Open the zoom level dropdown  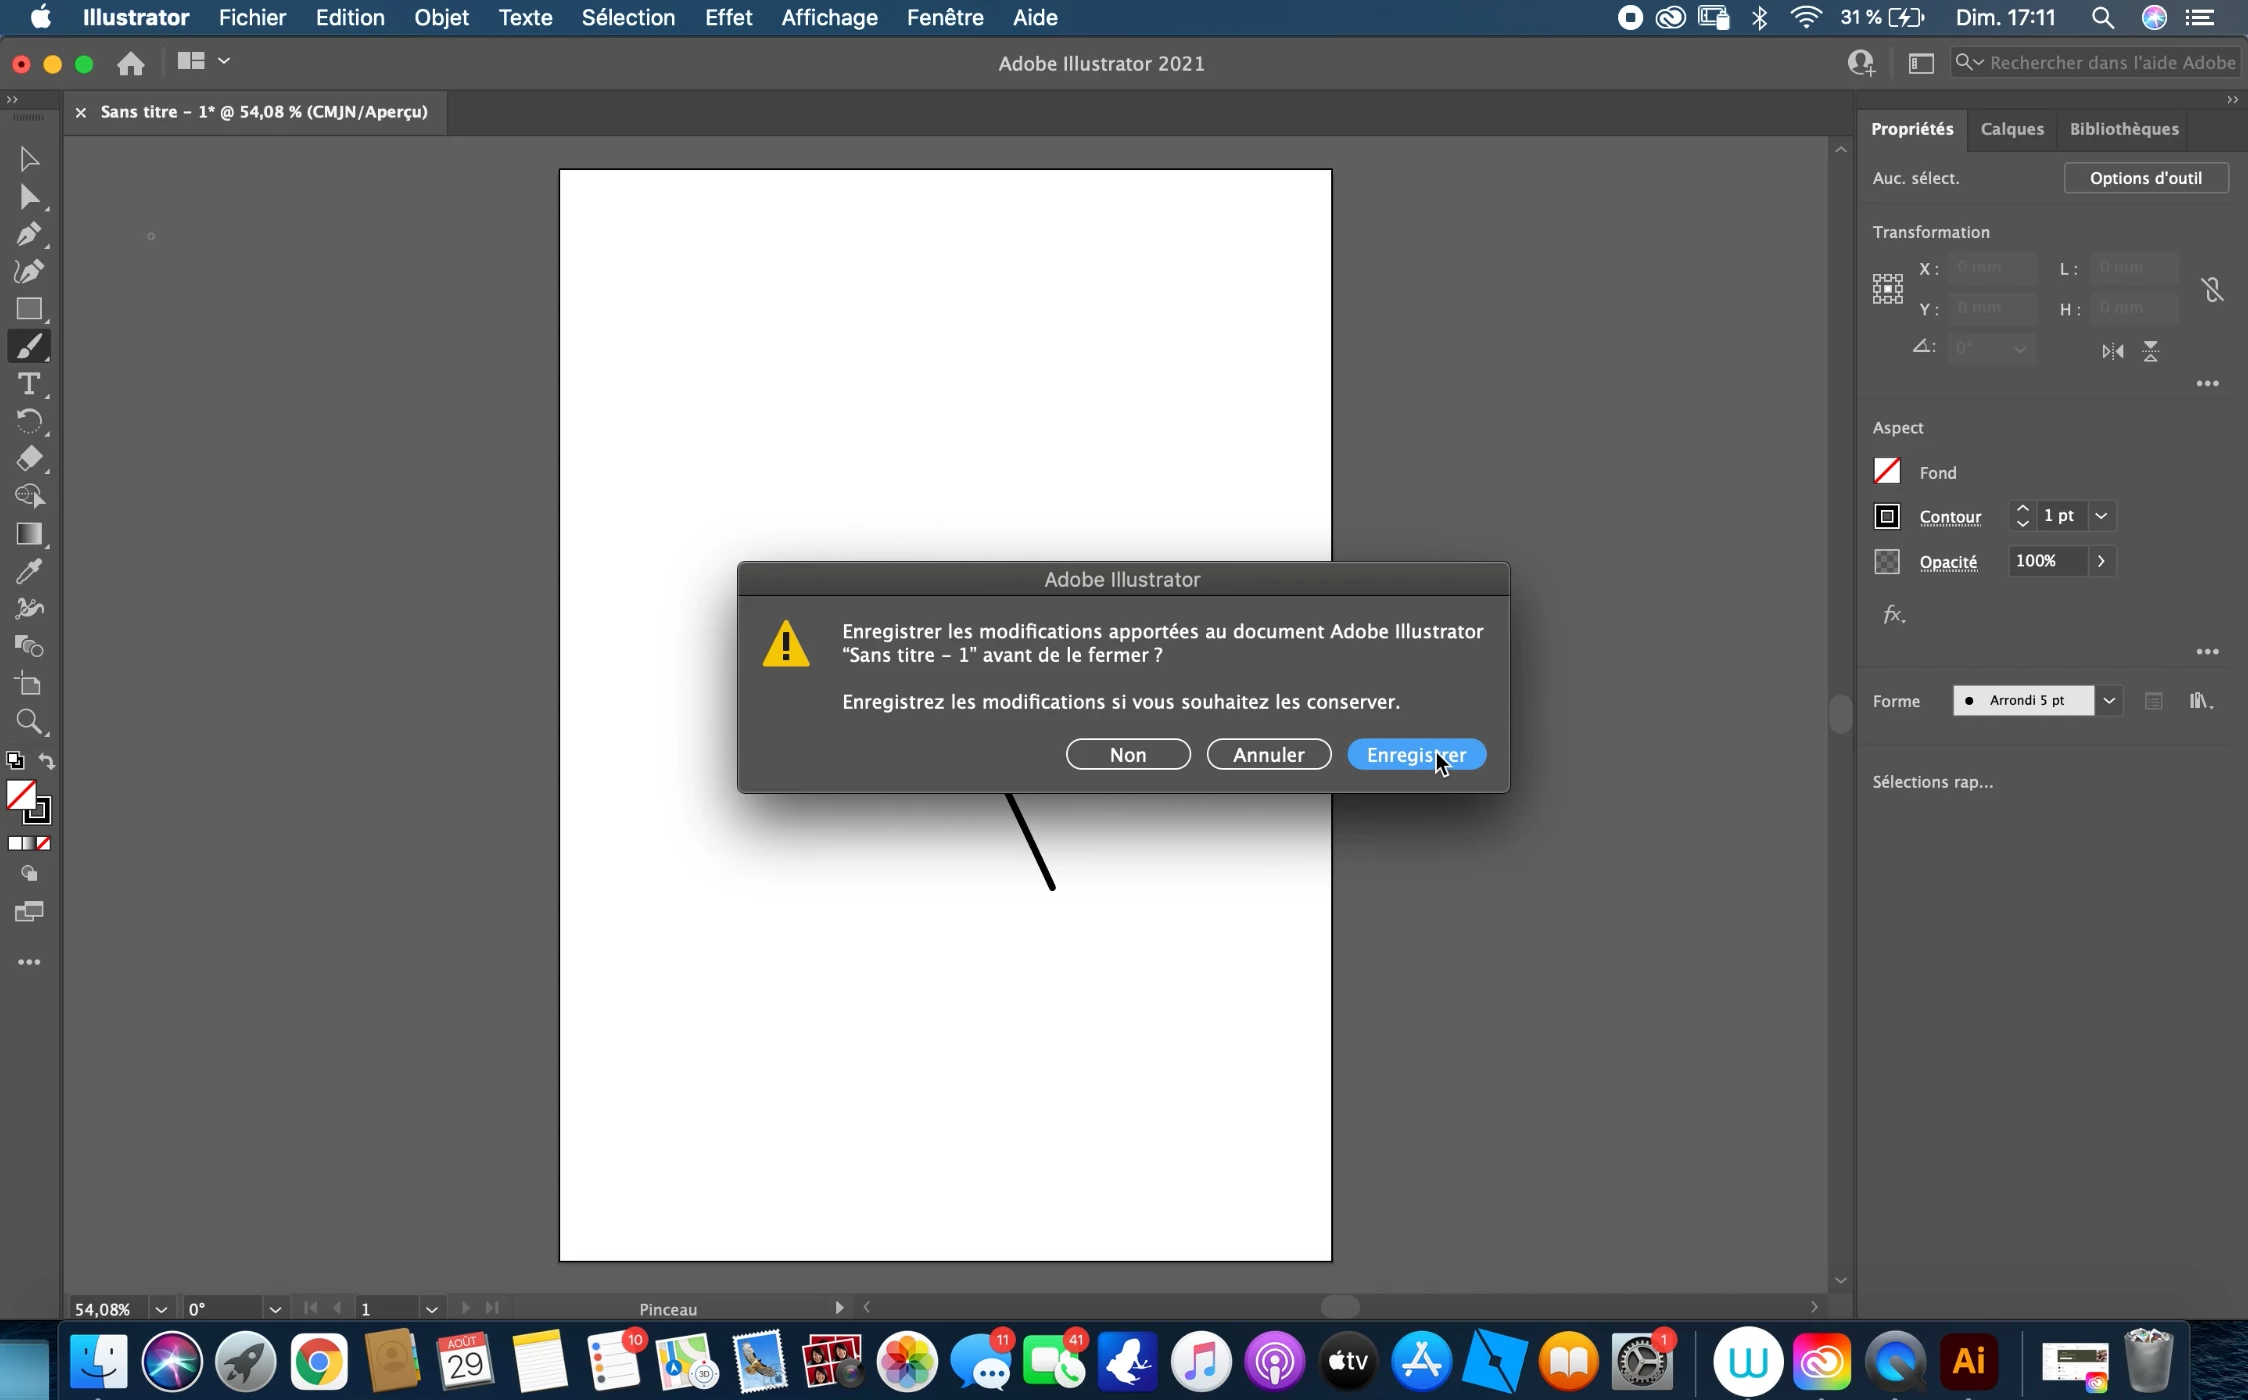(161, 1309)
